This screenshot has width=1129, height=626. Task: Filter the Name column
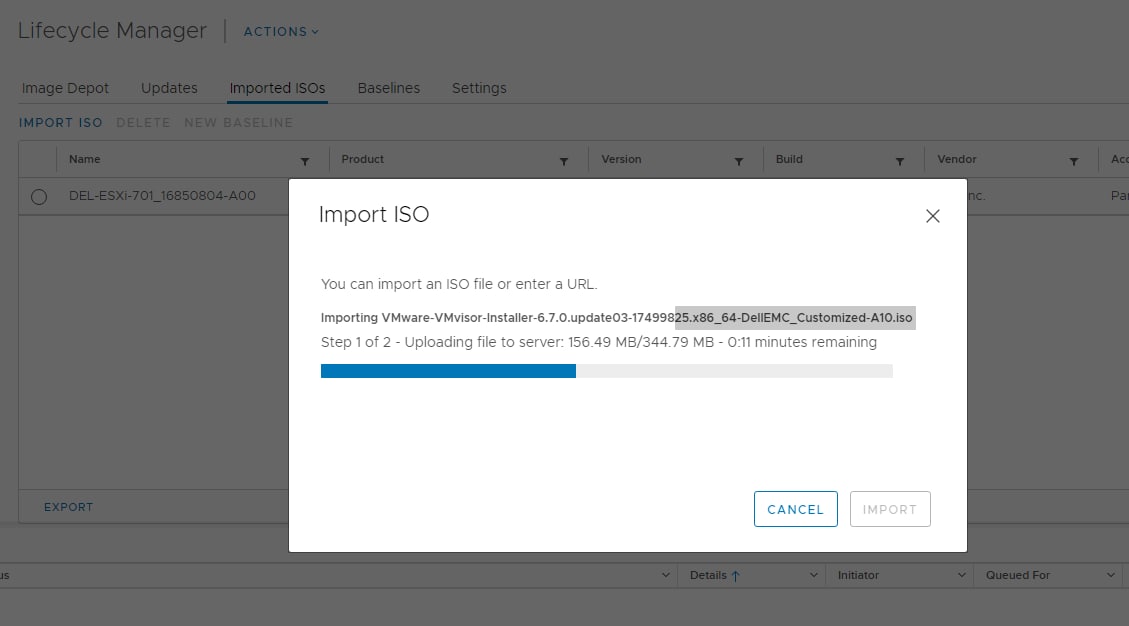click(x=305, y=162)
